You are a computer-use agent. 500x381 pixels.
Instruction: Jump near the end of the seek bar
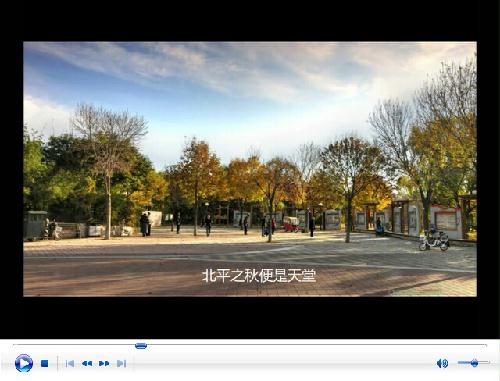(480, 345)
